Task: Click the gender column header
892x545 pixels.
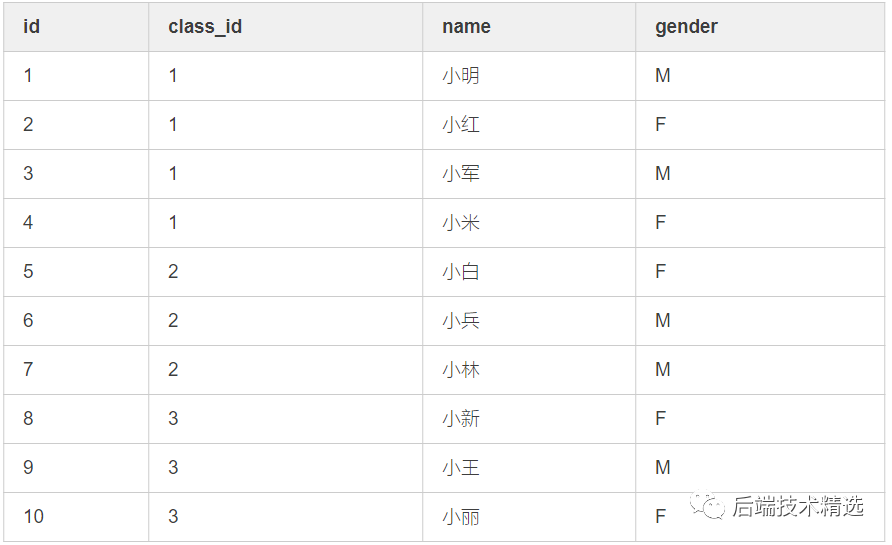Action: coord(686,27)
